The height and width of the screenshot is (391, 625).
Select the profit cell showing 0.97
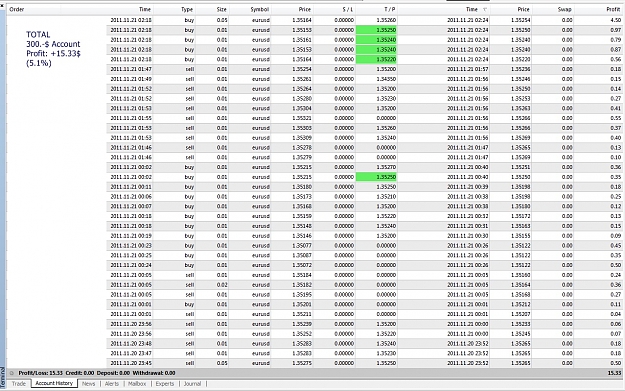coord(616,30)
